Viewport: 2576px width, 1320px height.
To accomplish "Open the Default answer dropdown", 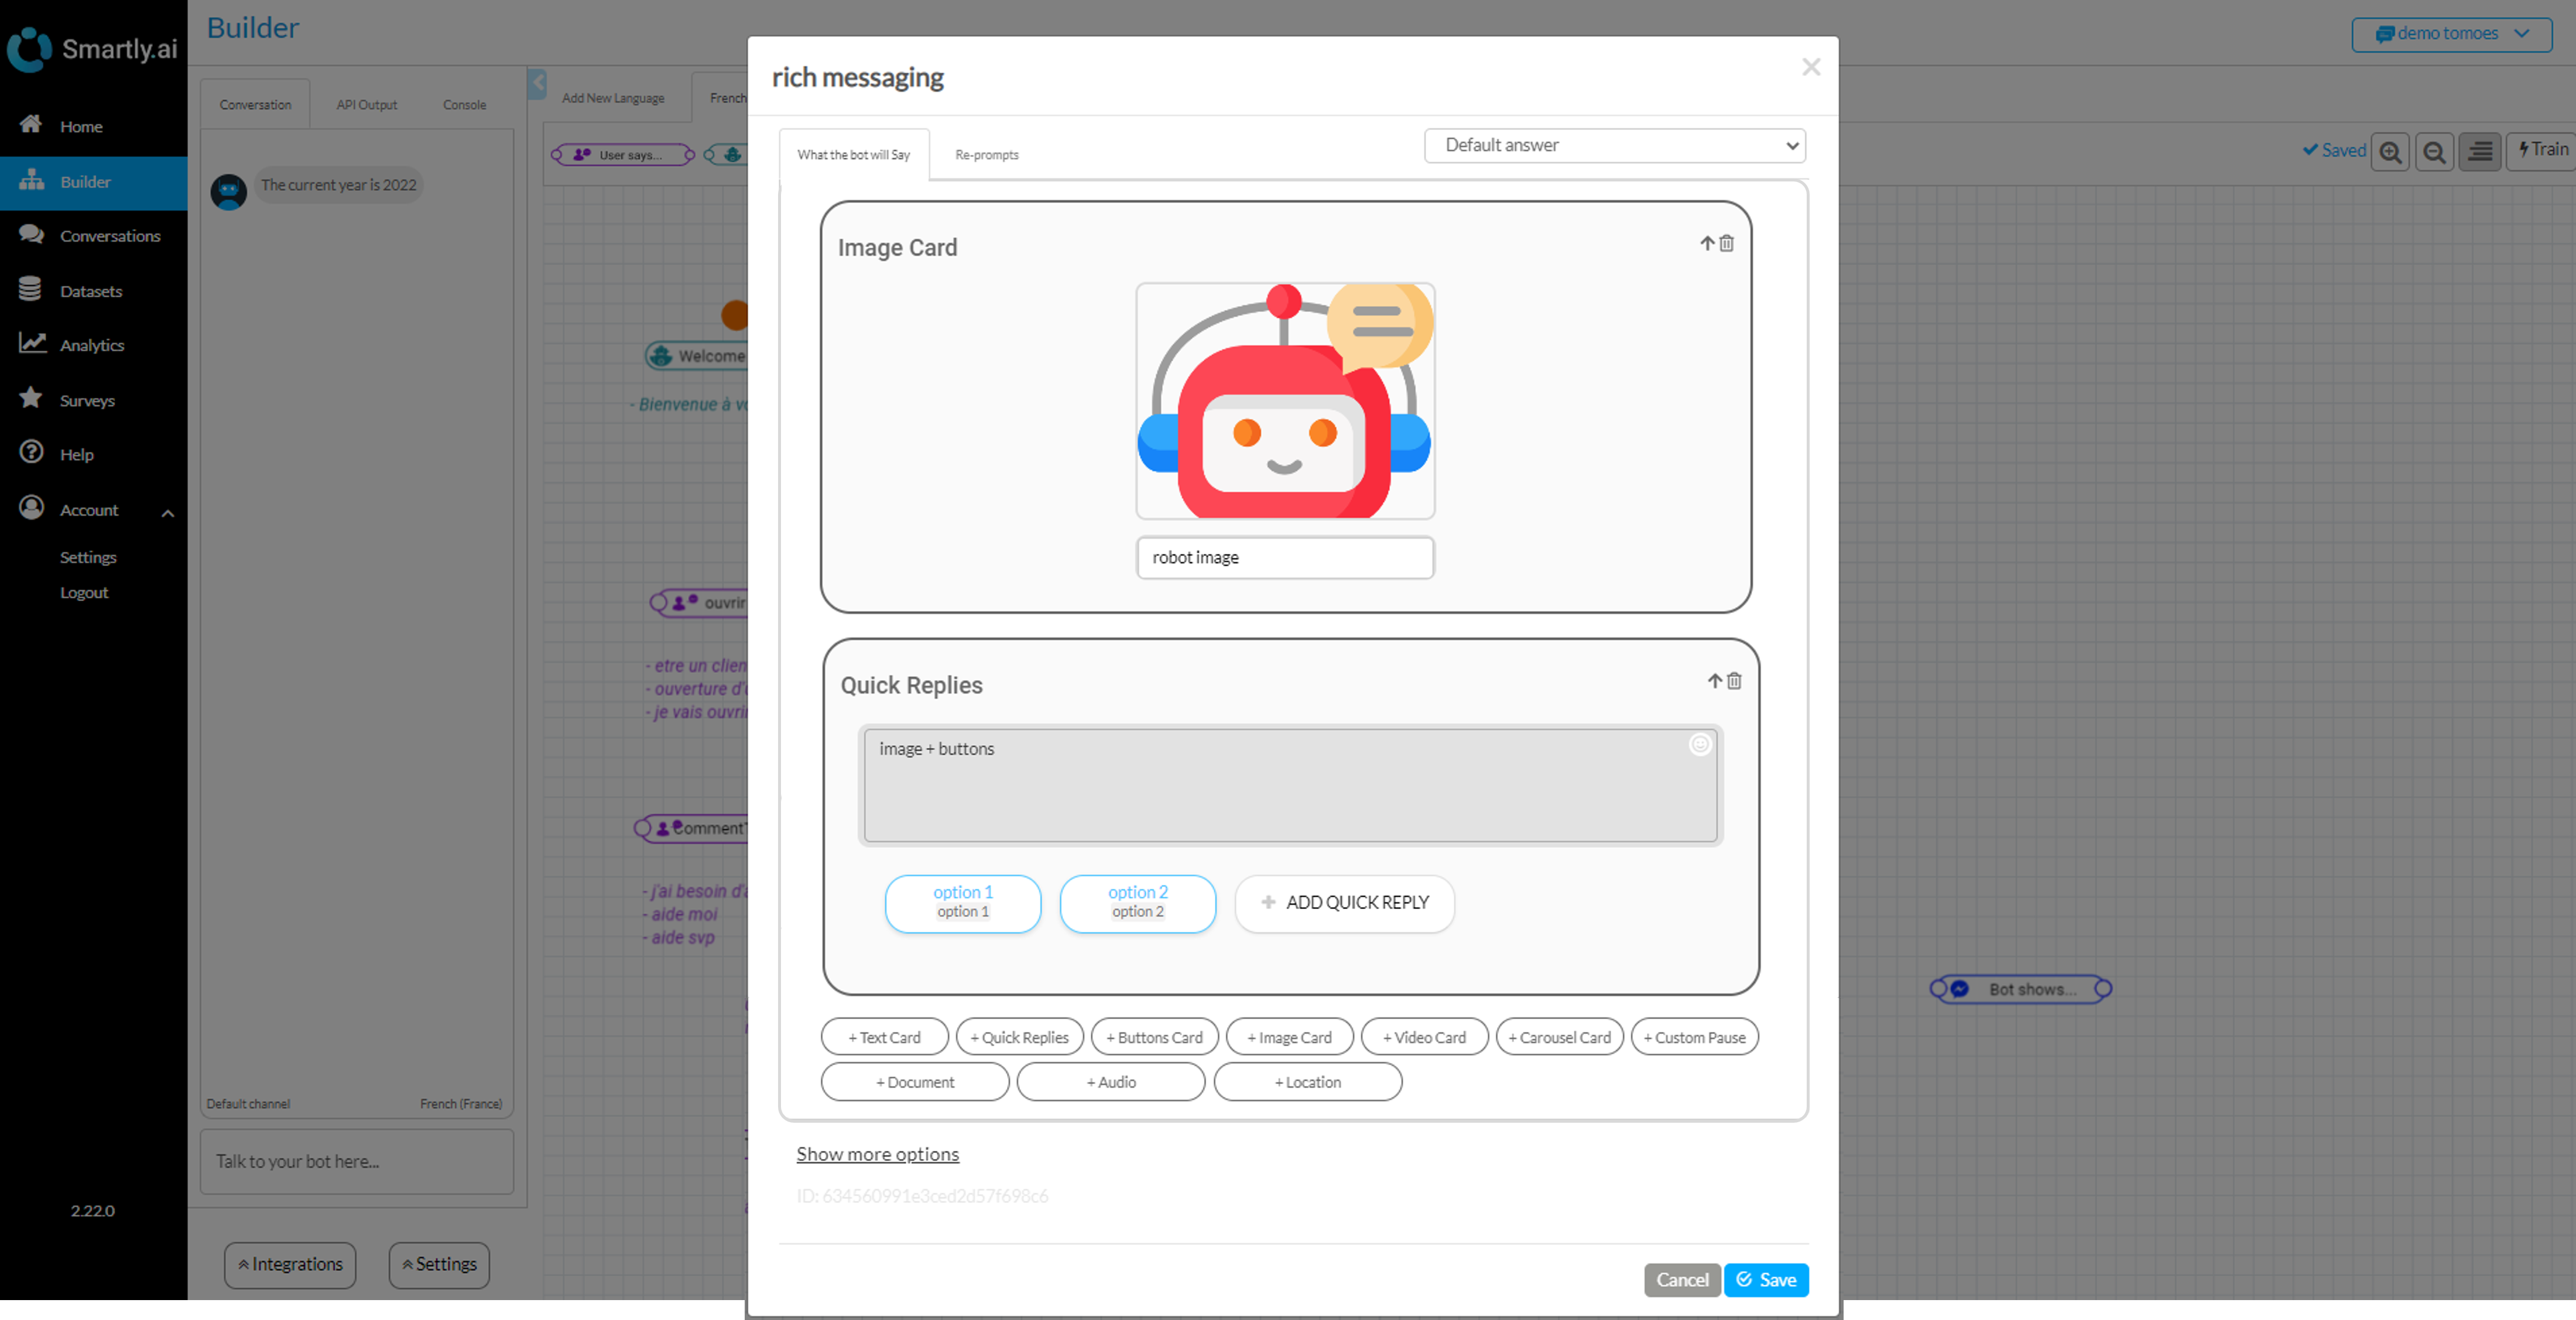I will [1614, 145].
